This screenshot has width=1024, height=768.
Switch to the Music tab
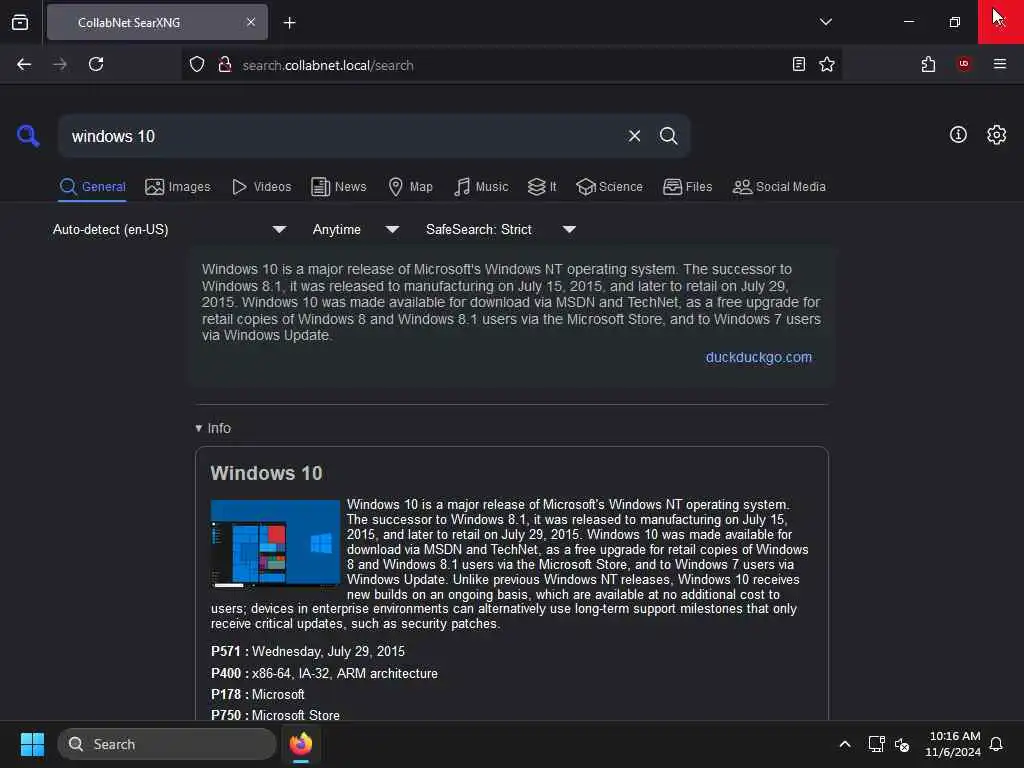tap(481, 187)
